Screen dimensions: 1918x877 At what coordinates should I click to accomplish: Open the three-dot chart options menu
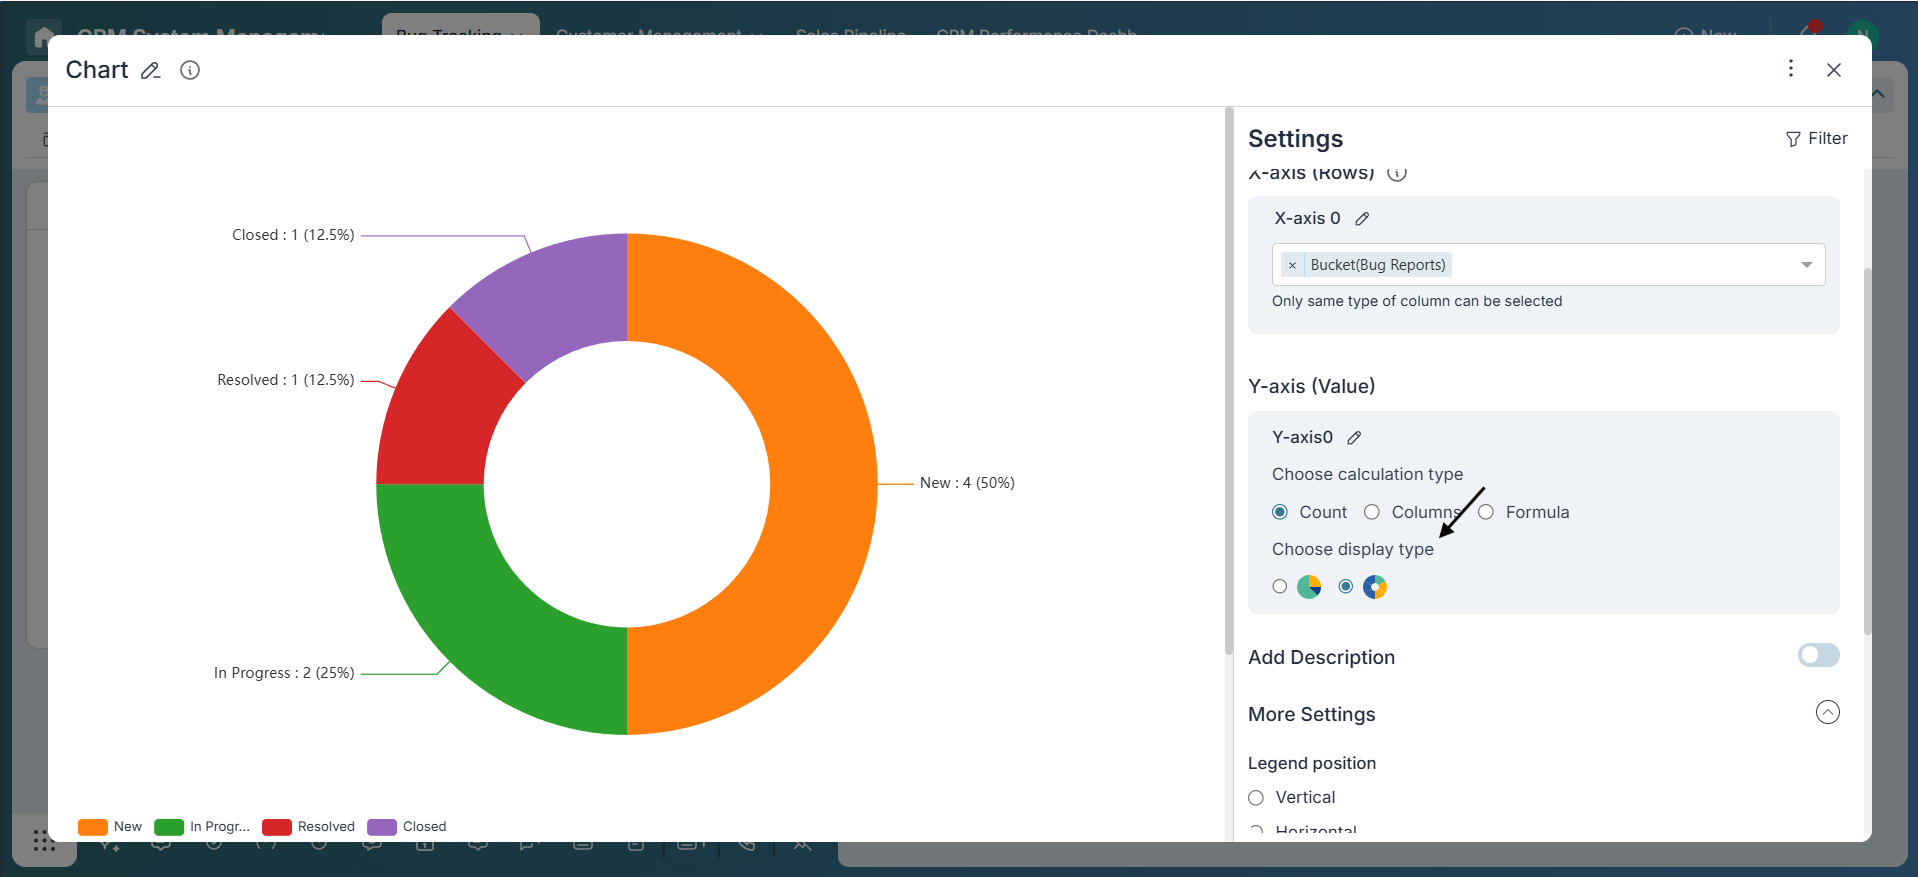point(1790,68)
